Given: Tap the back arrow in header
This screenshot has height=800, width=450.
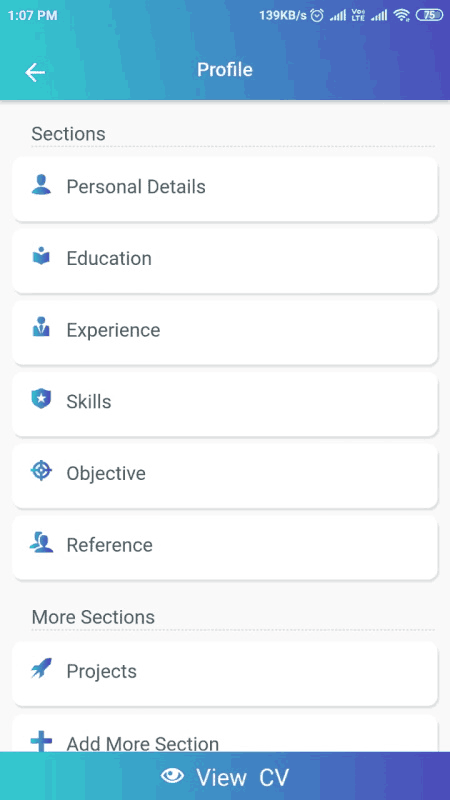Looking at the screenshot, I should 35,72.
